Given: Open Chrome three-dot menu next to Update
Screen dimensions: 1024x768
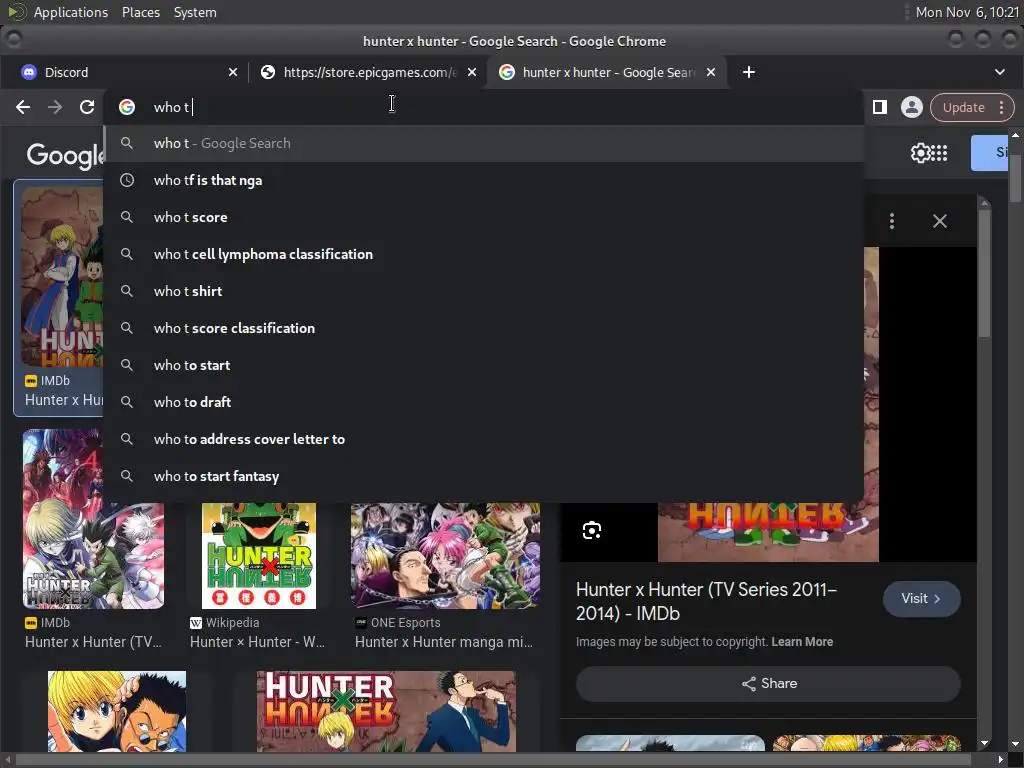Looking at the screenshot, I should pyautogui.click(x=1002, y=107).
